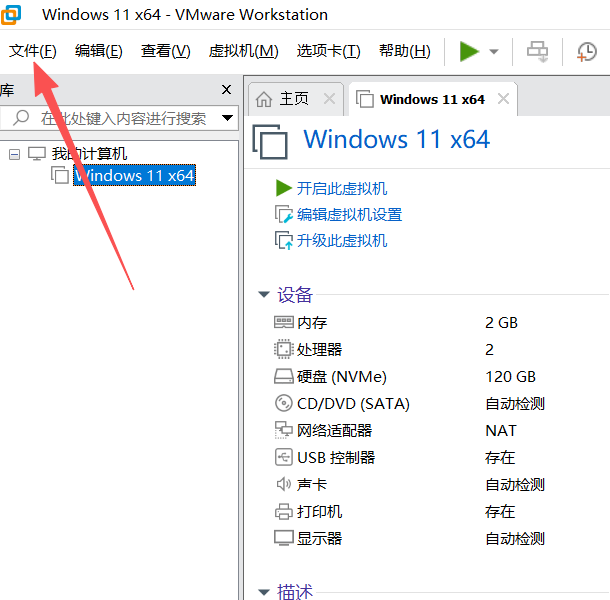Screen dimensions: 610x600
Task: Click the 编辑虚拟机设置 link
Action: pyautogui.click(x=349, y=215)
